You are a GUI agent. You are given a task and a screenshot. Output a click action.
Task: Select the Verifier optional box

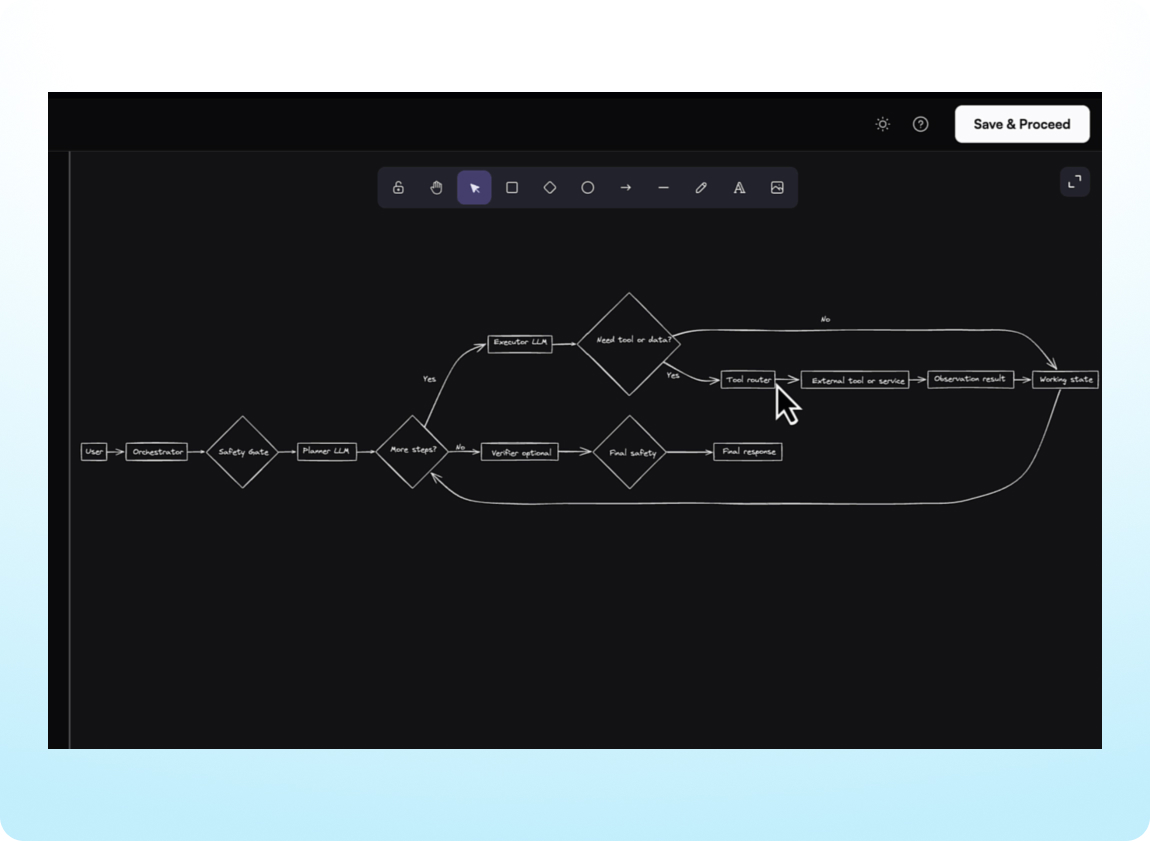(x=520, y=452)
